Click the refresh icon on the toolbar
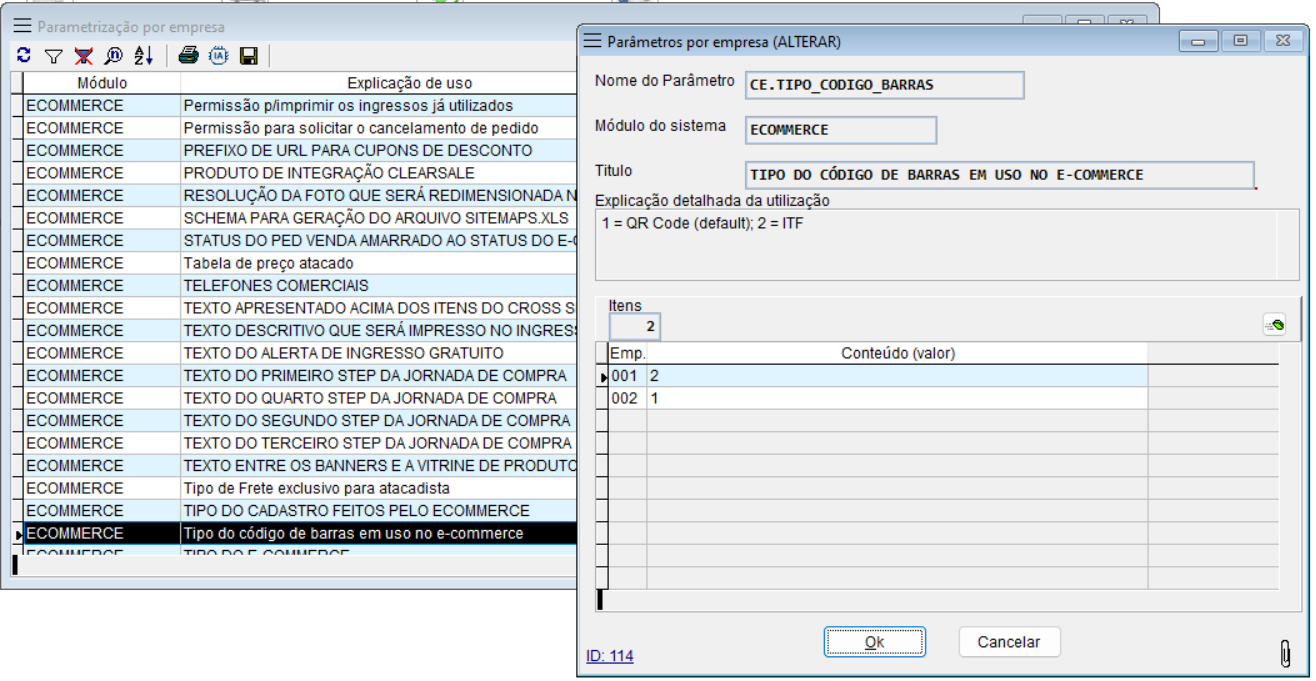The image size is (1316, 681). pos(23,53)
